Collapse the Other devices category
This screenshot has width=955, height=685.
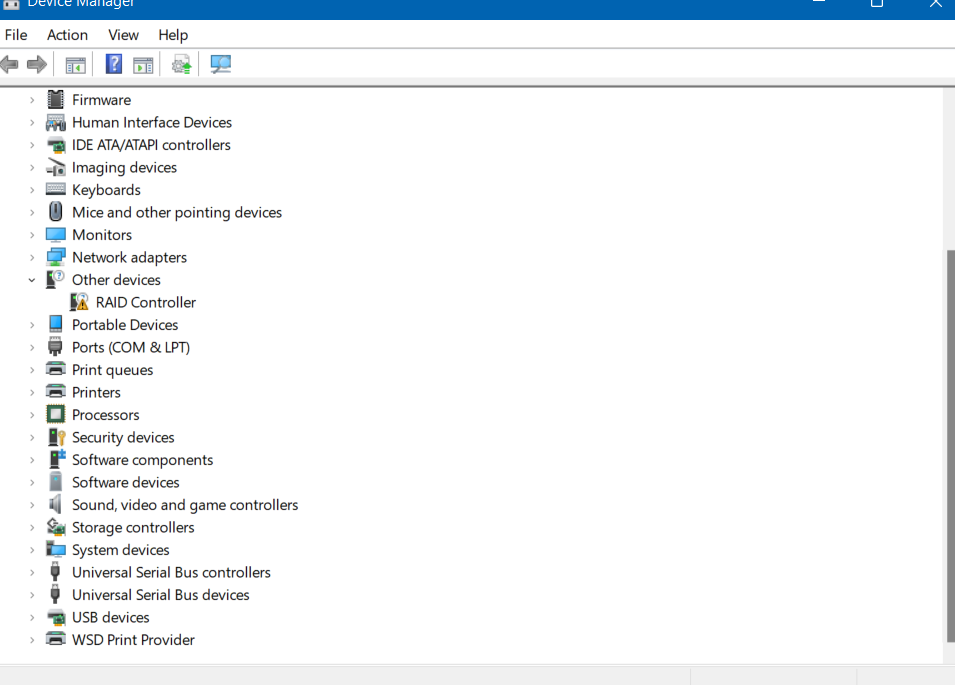[31, 279]
